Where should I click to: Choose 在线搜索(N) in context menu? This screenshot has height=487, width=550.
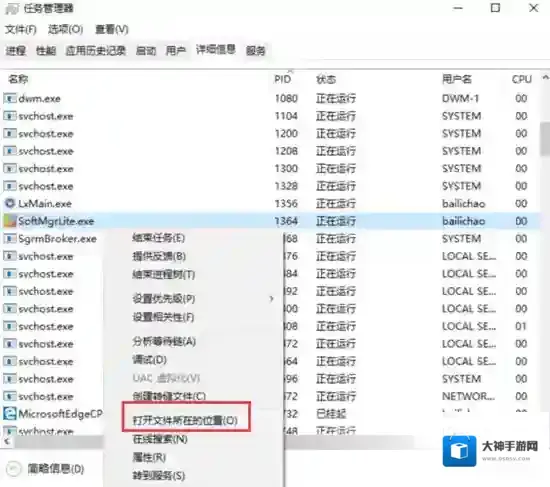pyautogui.click(x=160, y=439)
